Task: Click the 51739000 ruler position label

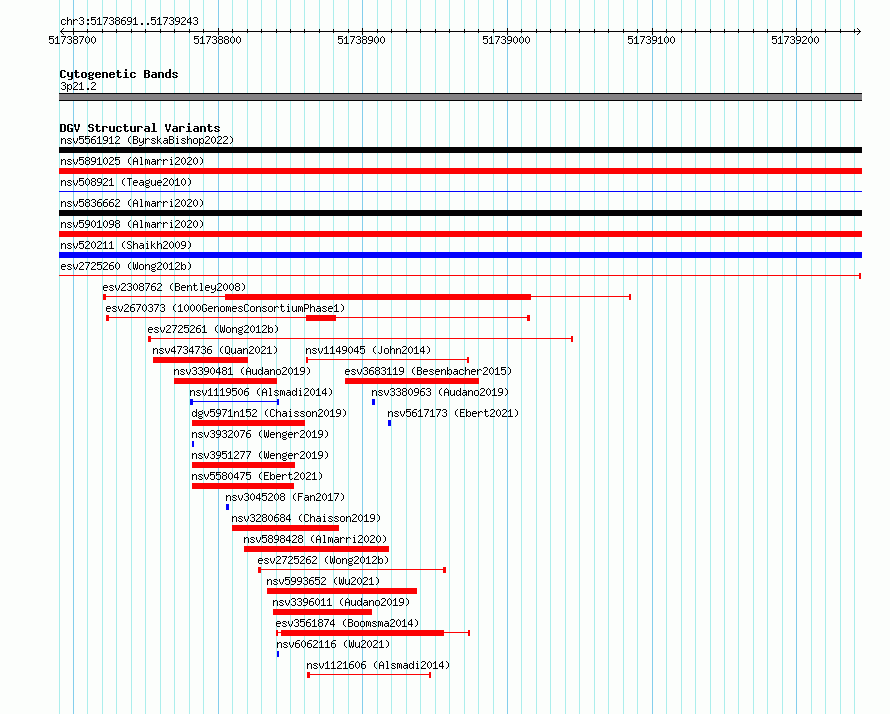Action: pos(506,40)
